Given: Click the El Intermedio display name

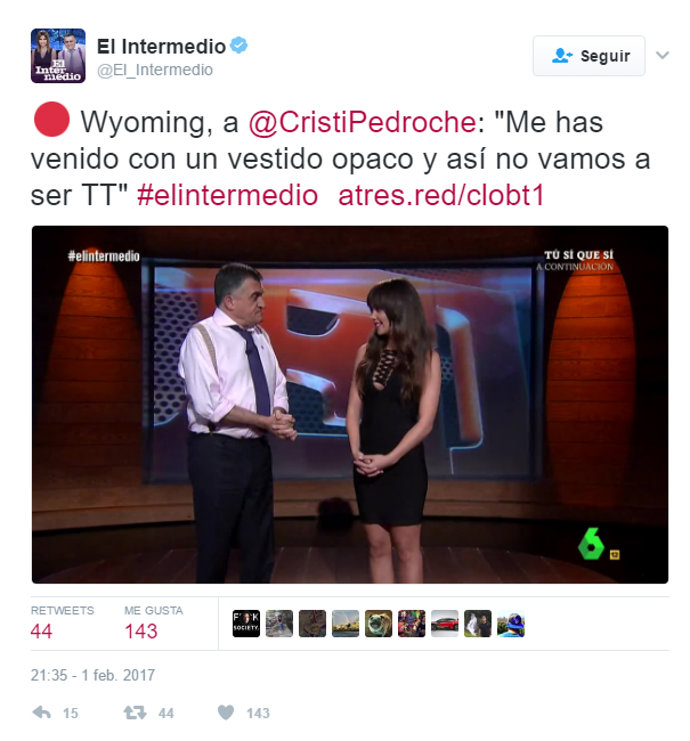Looking at the screenshot, I should click(161, 46).
